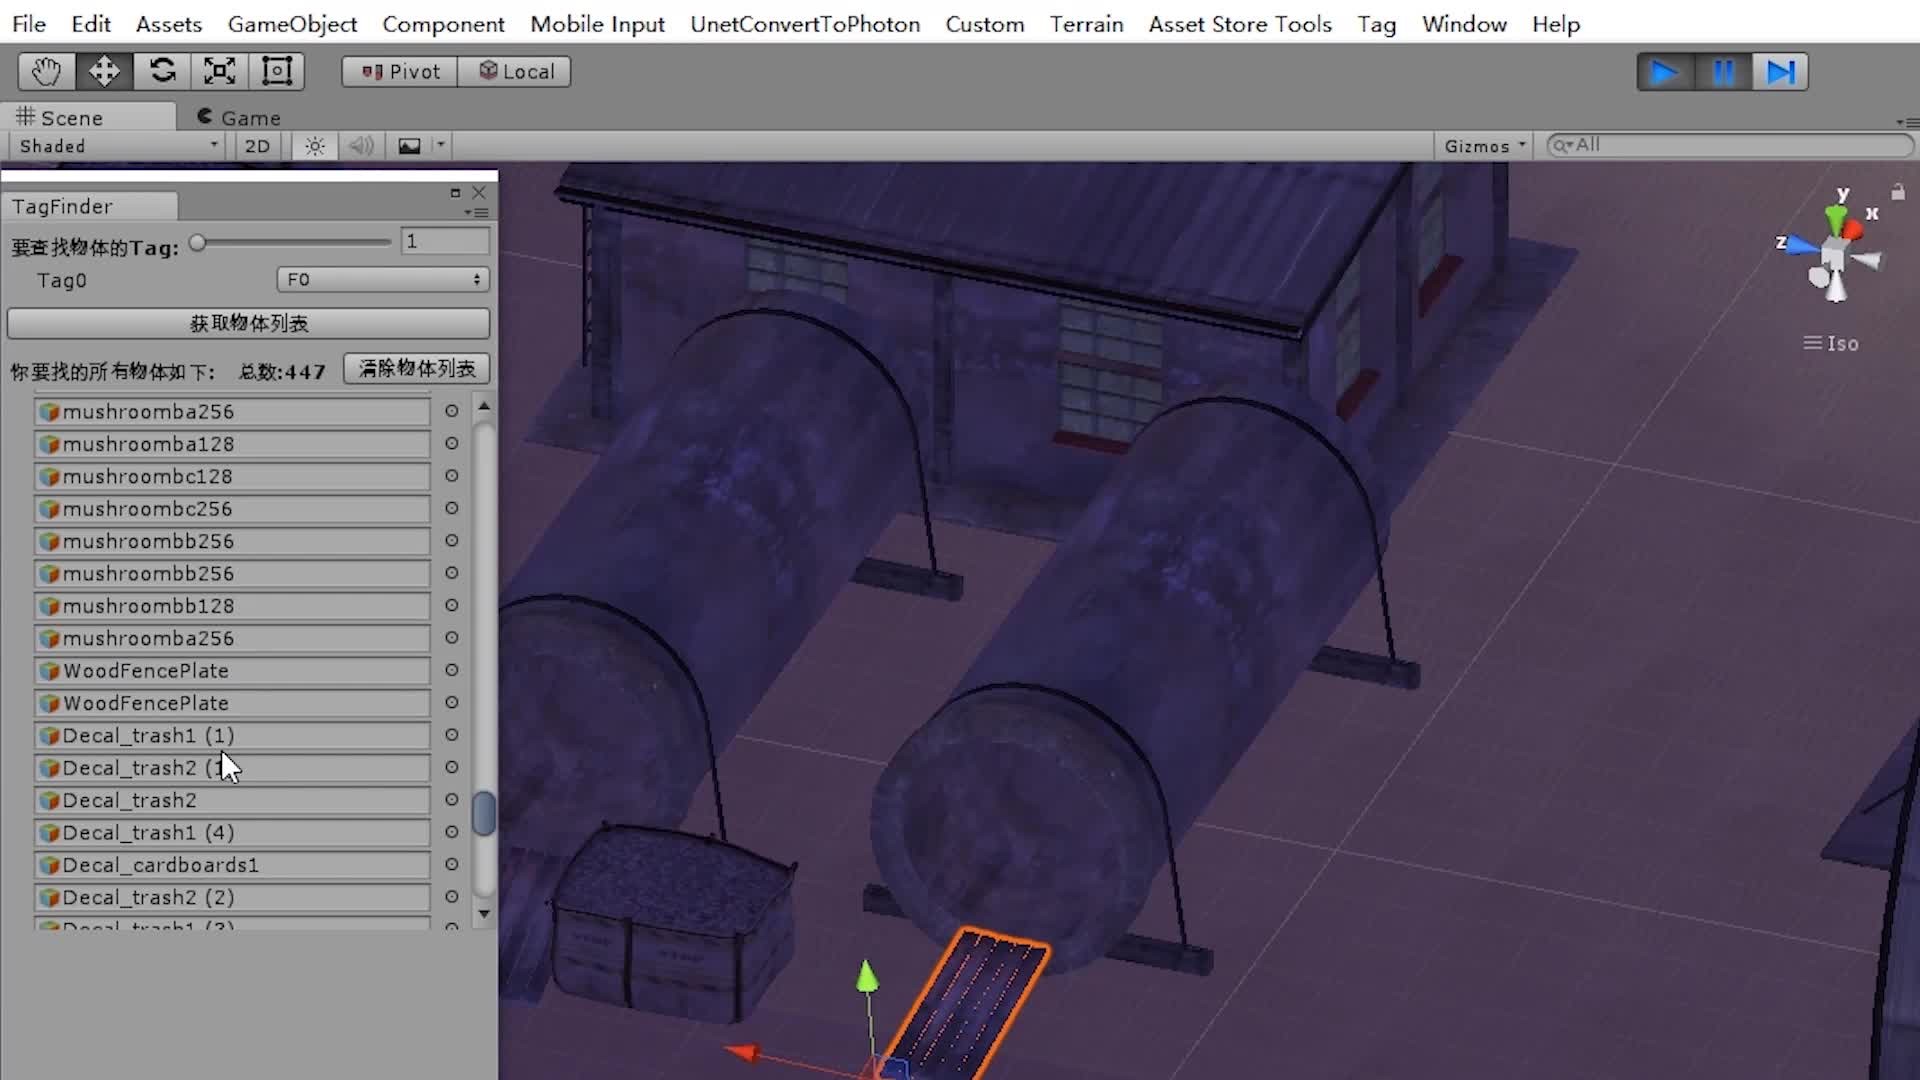Screen dimensions: 1920x1080
Task: Open the Gizmos dropdown
Action: point(1485,146)
